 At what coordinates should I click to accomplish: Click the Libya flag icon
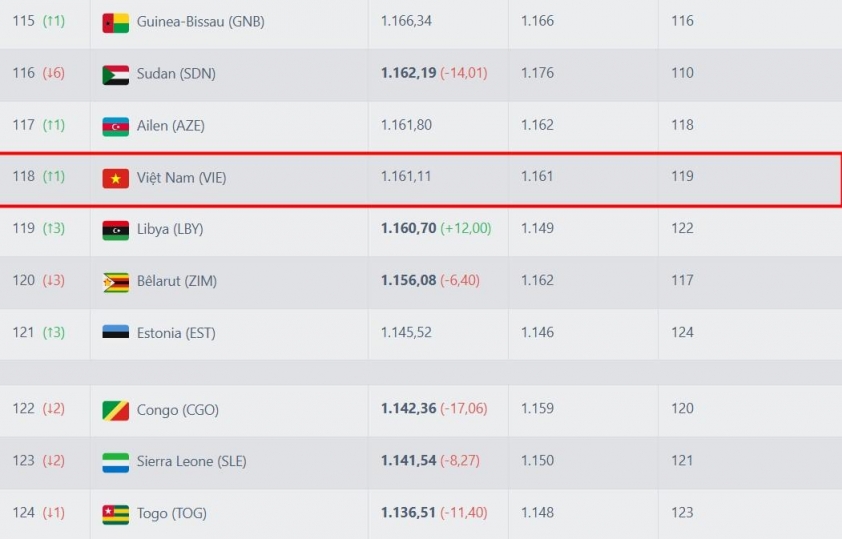coord(115,230)
